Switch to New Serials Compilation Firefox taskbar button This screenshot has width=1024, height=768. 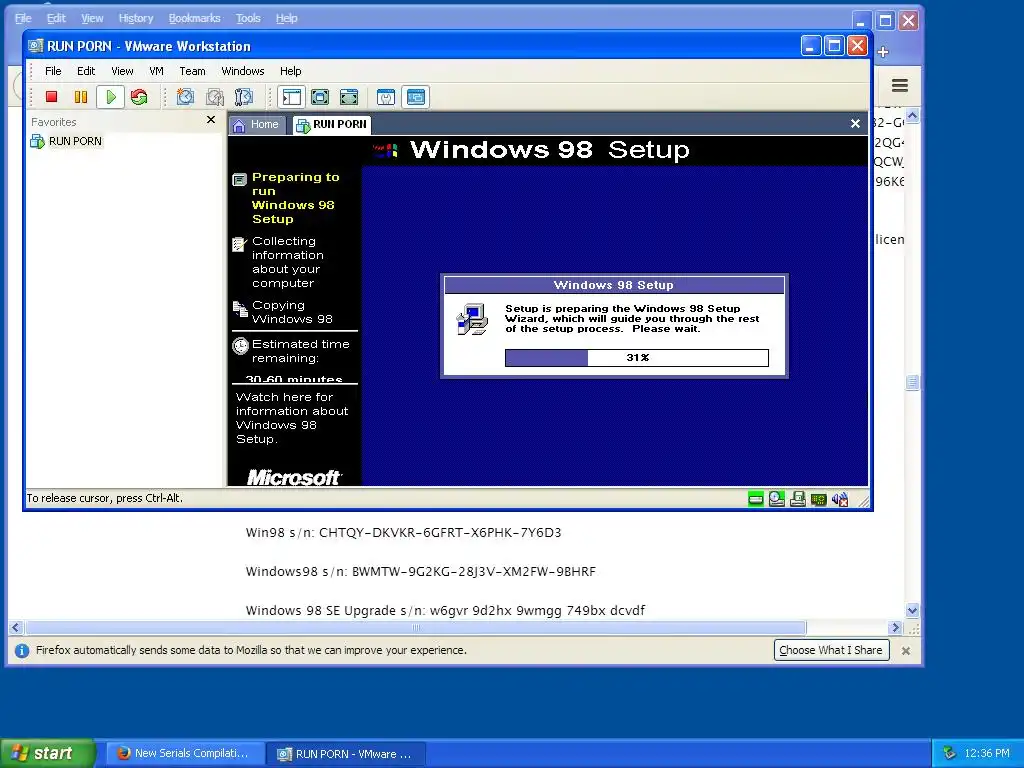coord(185,754)
